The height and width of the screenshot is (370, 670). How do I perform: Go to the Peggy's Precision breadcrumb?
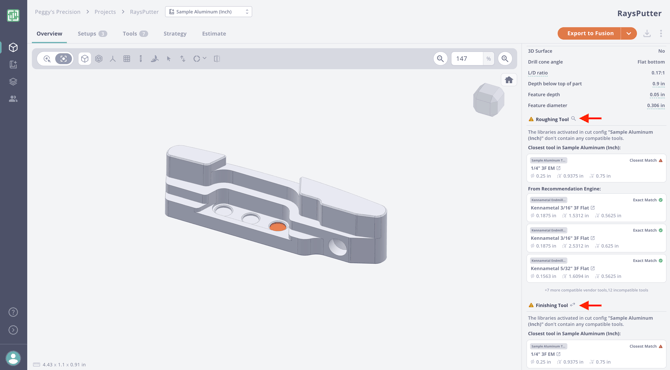pos(58,12)
